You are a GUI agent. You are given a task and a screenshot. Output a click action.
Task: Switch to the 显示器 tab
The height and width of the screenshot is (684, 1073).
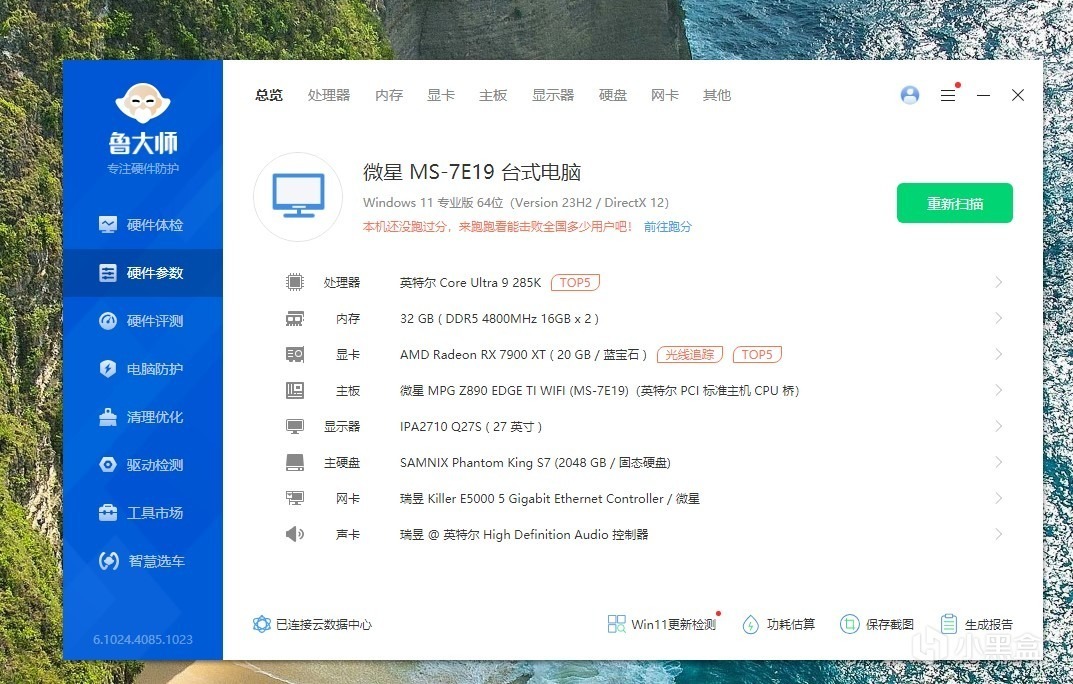pos(553,95)
